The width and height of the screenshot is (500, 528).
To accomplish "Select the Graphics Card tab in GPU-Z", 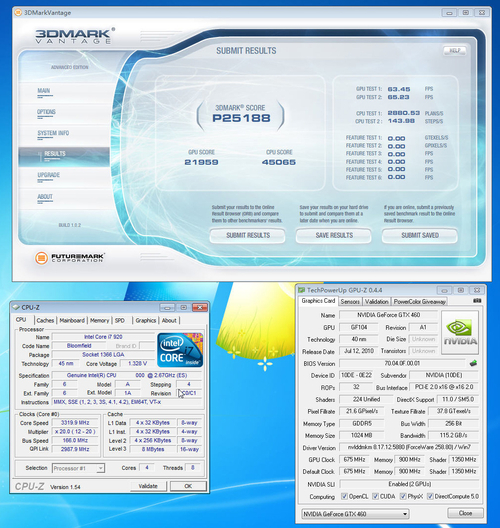I will click(x=318, y=301).
